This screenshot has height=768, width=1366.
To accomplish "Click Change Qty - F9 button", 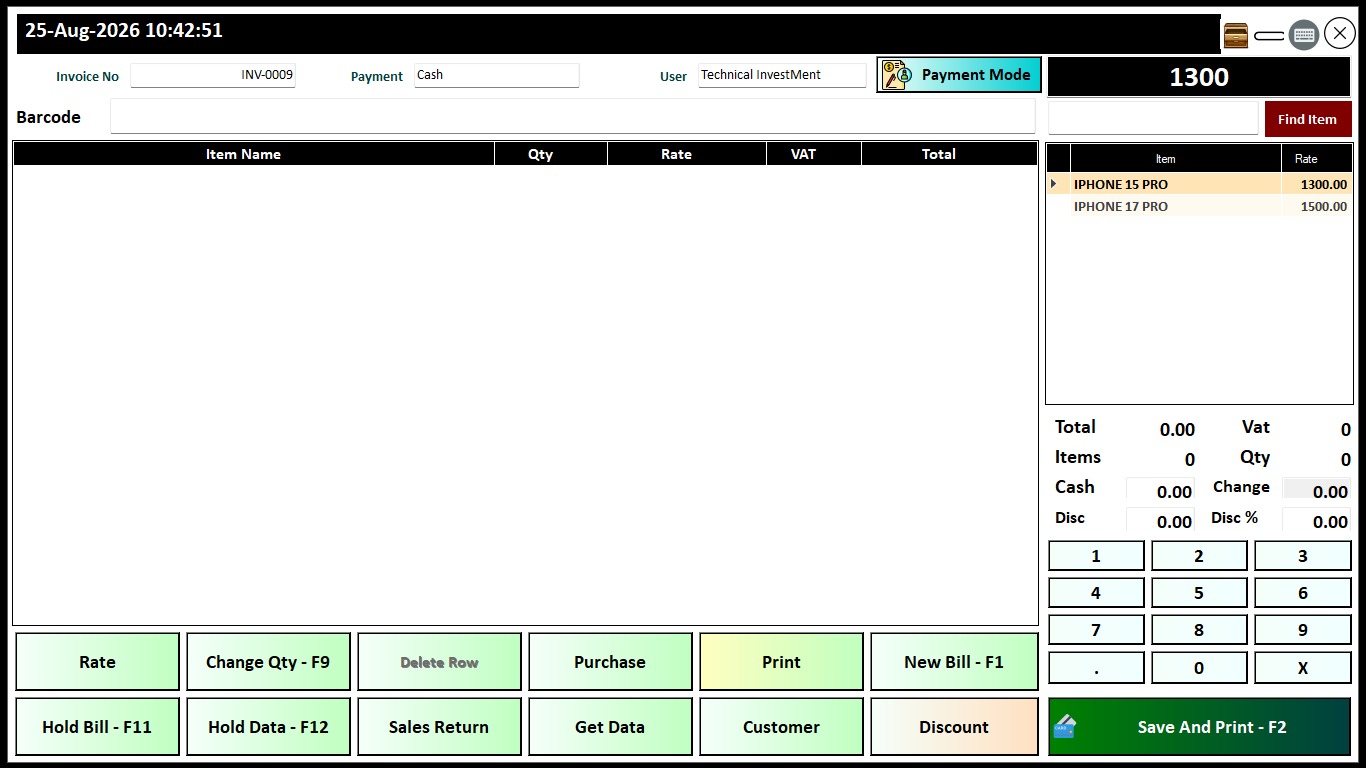I will (x=269, y=662).
